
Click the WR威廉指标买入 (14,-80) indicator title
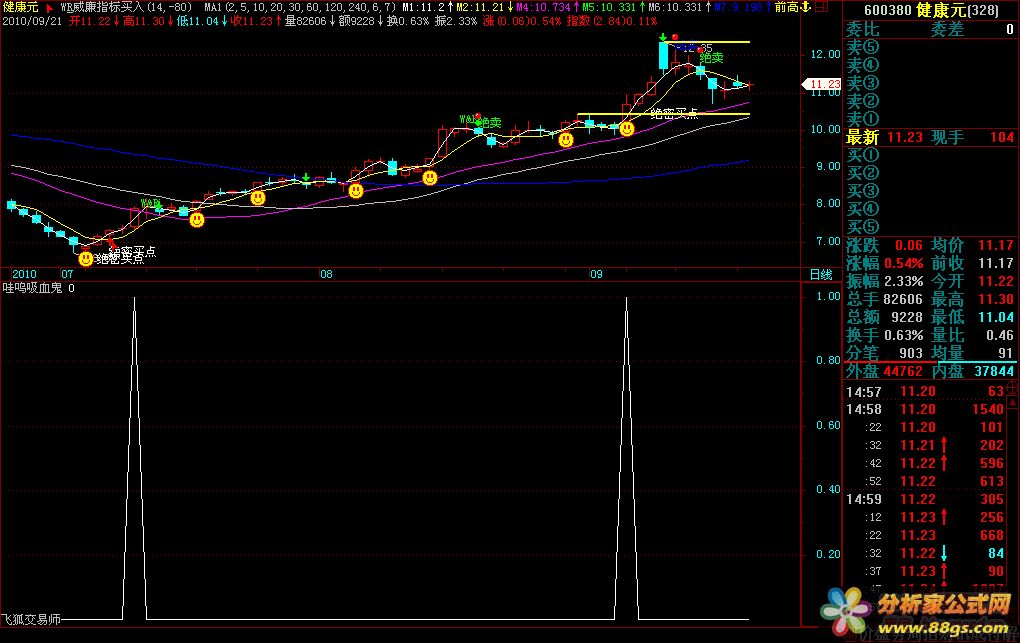click(x=126, y=7)
